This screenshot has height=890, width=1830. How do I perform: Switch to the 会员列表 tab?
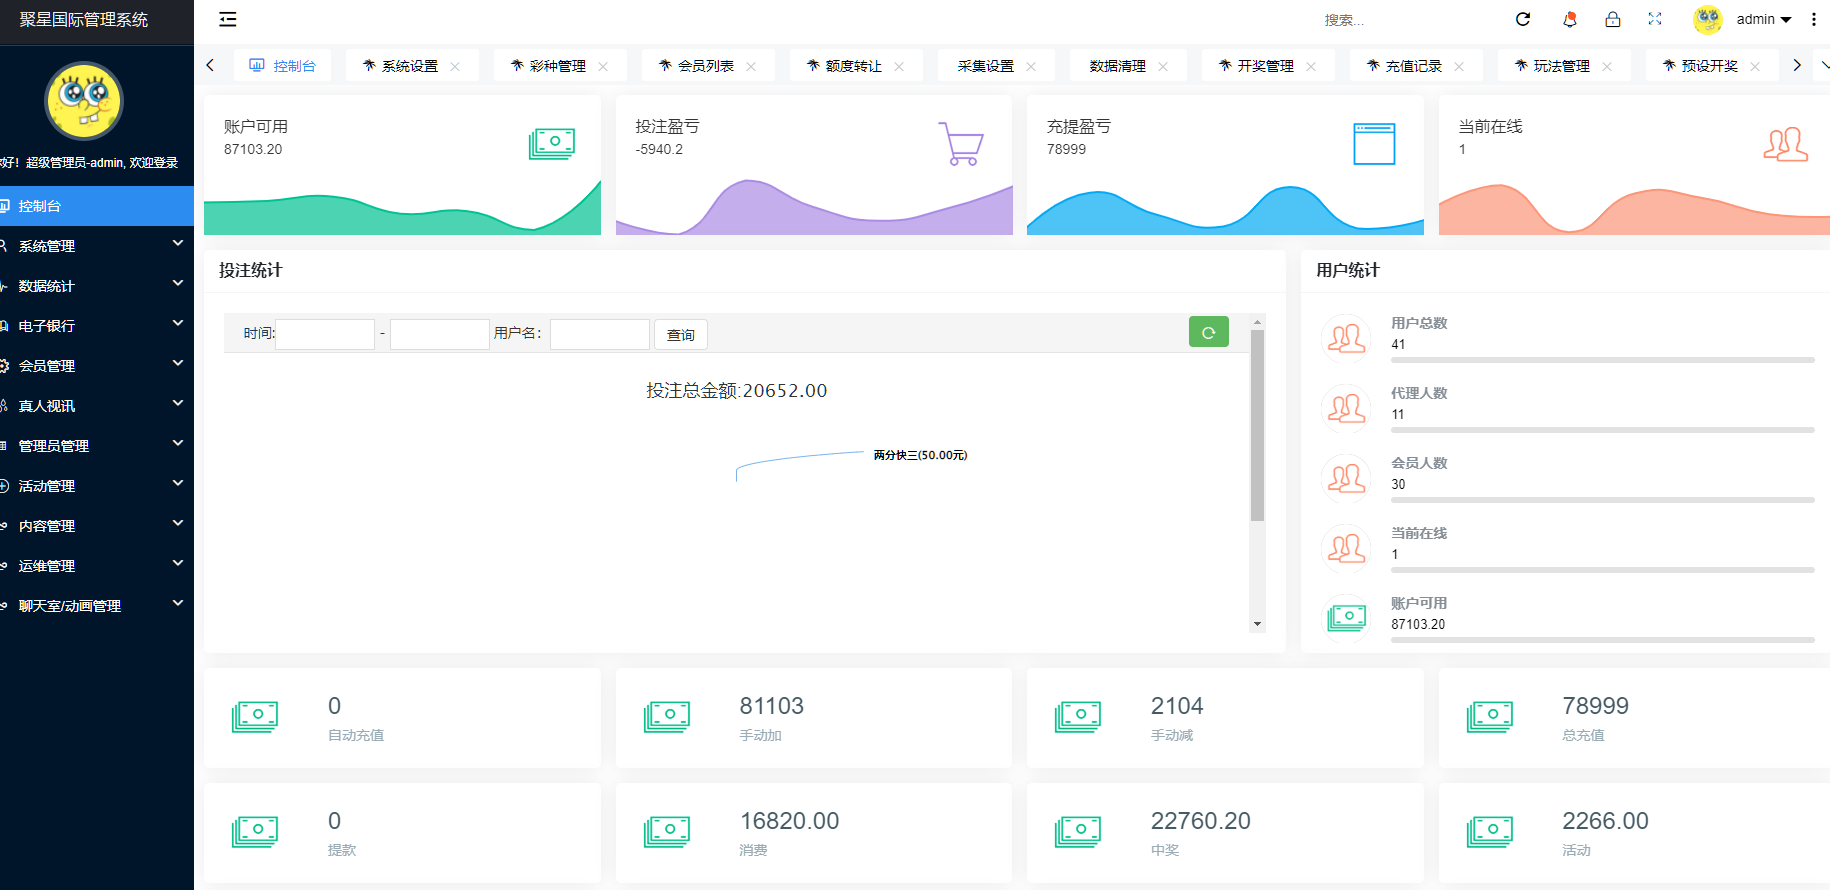pyautogui.click(x=704, y=66)
